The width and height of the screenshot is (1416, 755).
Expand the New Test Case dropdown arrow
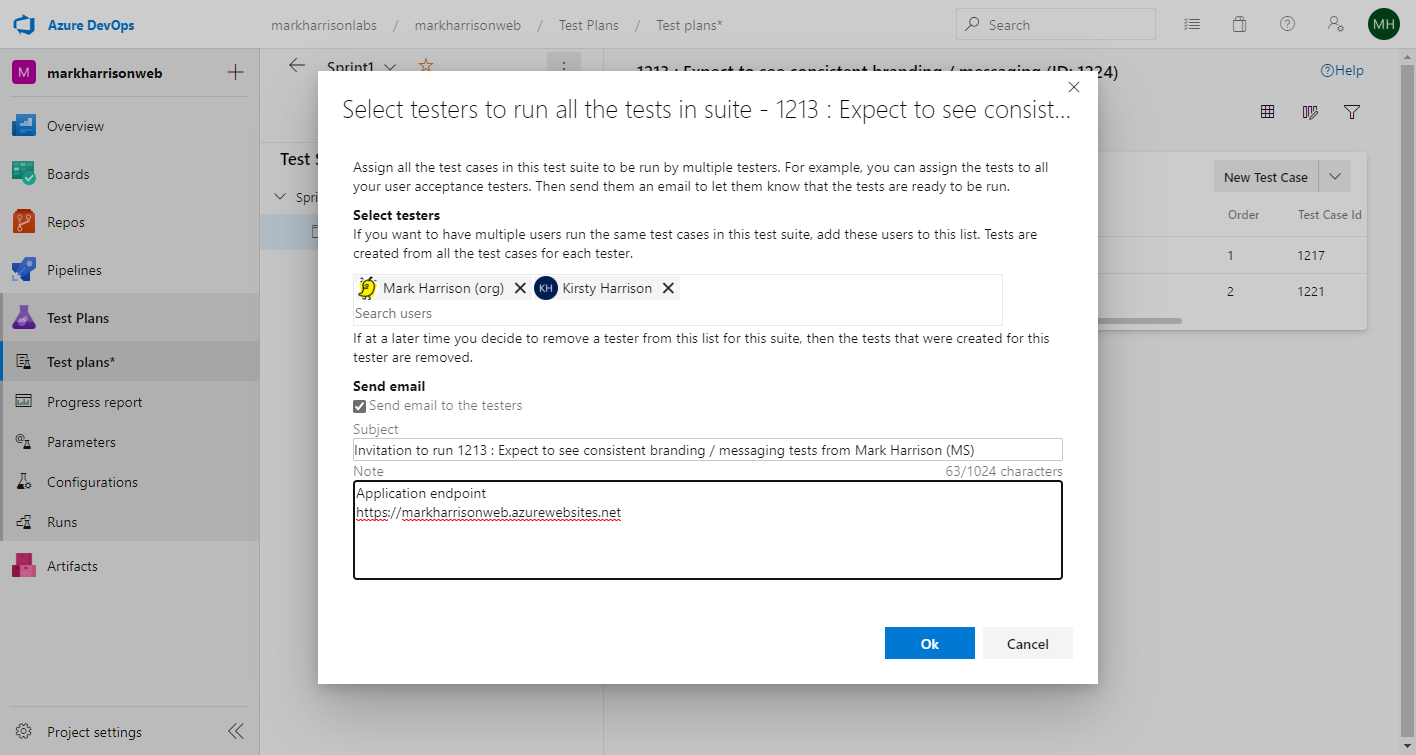point(1335,177)
